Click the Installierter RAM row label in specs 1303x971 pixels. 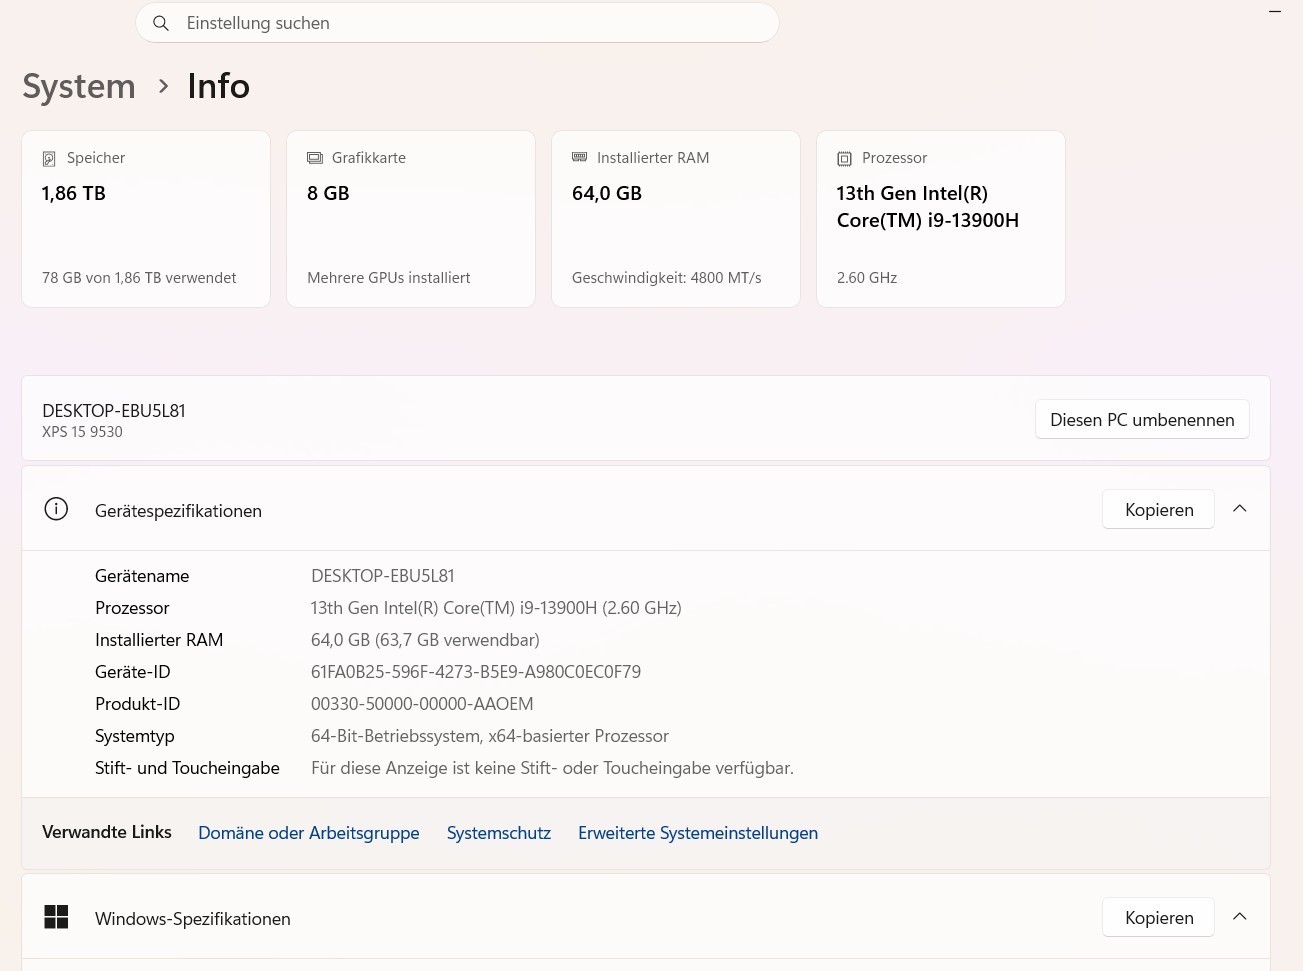[x=159, y=640]
